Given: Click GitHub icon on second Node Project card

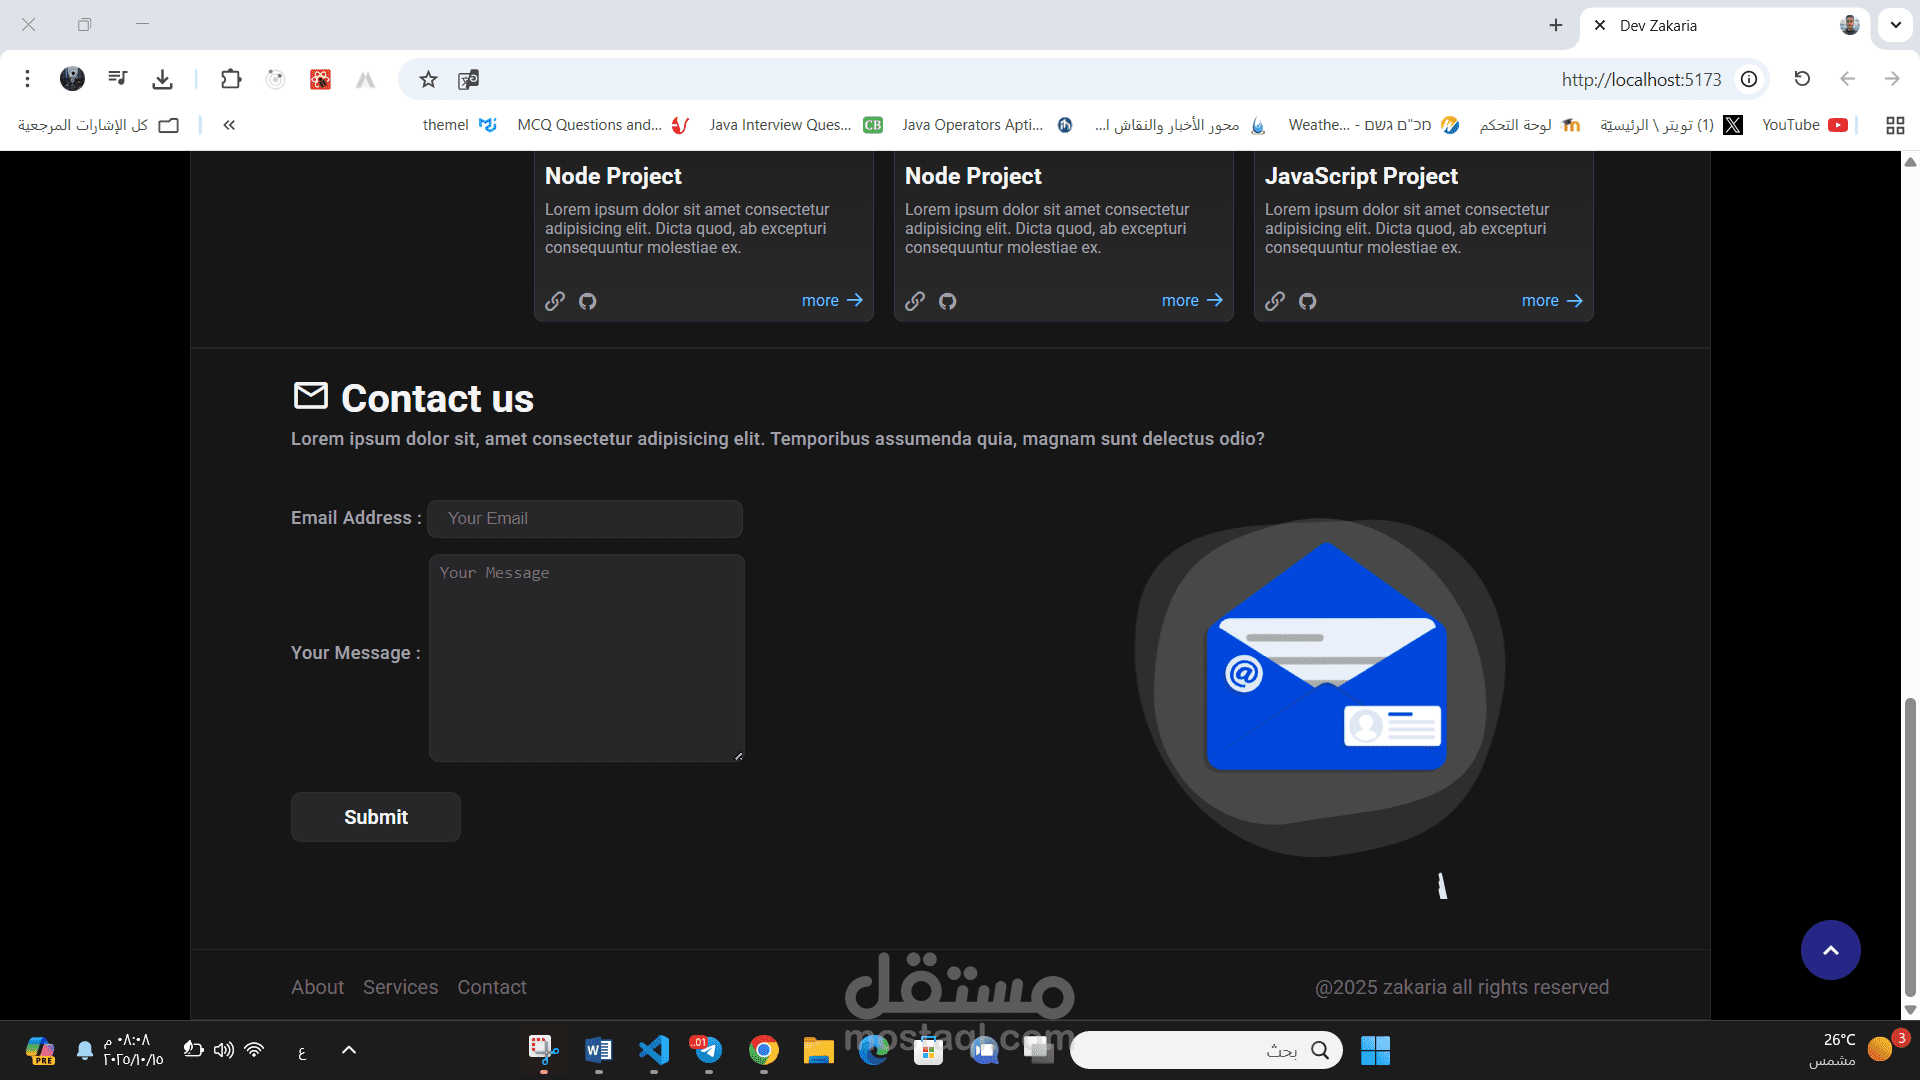Looking at the screenshot, I should pos(947,301).
